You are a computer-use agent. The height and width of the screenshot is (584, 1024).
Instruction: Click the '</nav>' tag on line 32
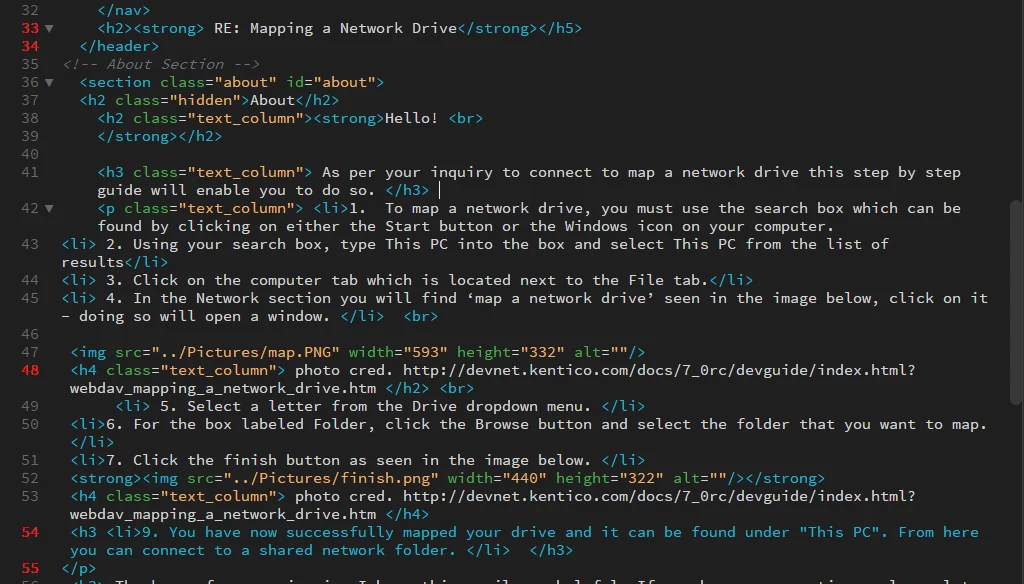[124, 10]
